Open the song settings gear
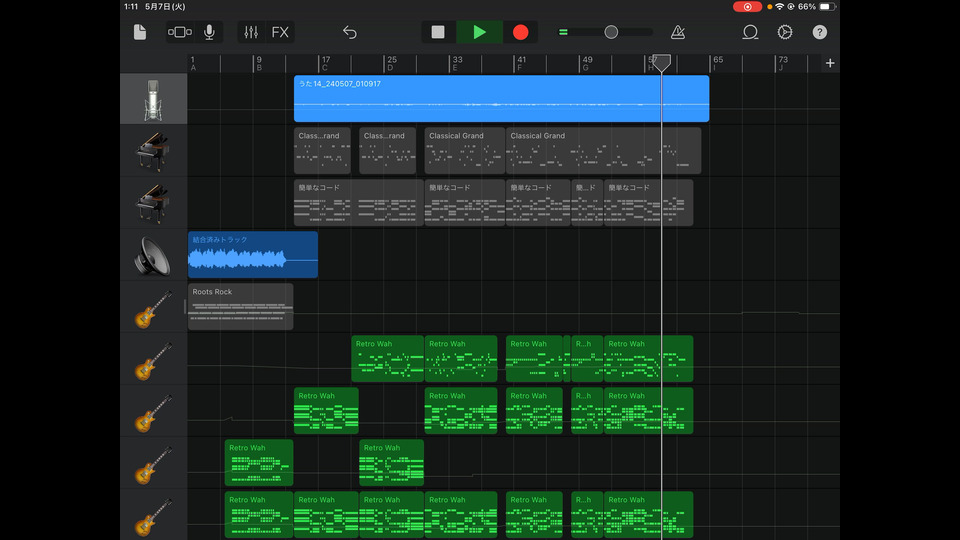 (x=784, y=32)
